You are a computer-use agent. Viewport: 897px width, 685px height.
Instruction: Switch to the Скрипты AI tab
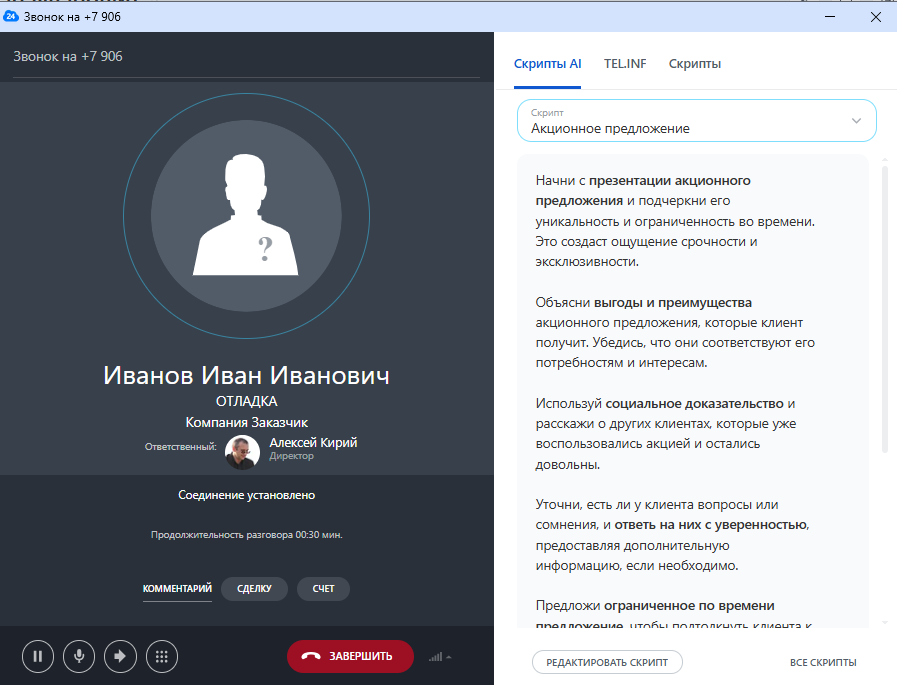point(547,64)
